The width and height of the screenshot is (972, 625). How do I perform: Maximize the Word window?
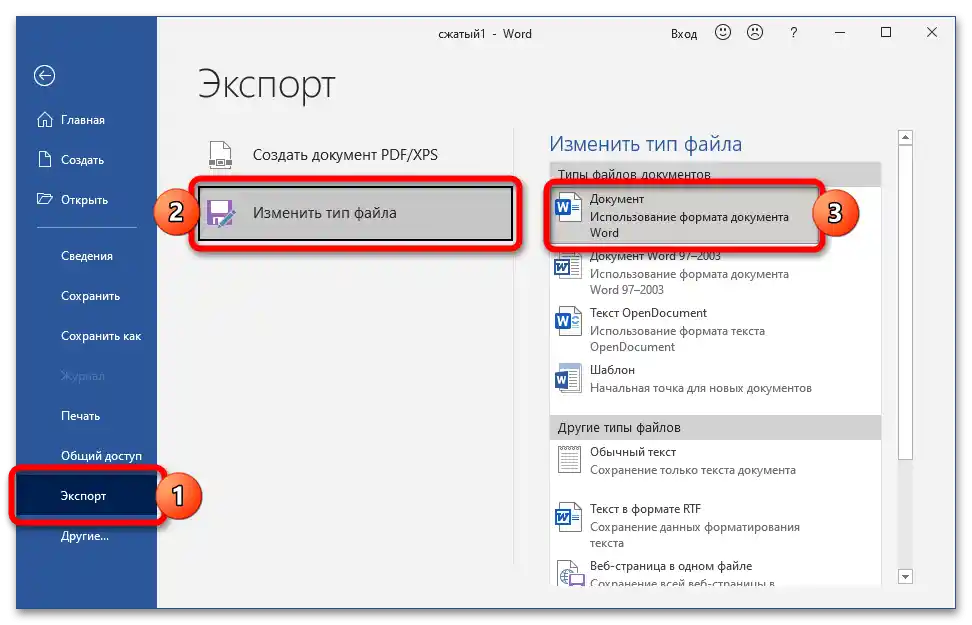[x=886, y=32]
